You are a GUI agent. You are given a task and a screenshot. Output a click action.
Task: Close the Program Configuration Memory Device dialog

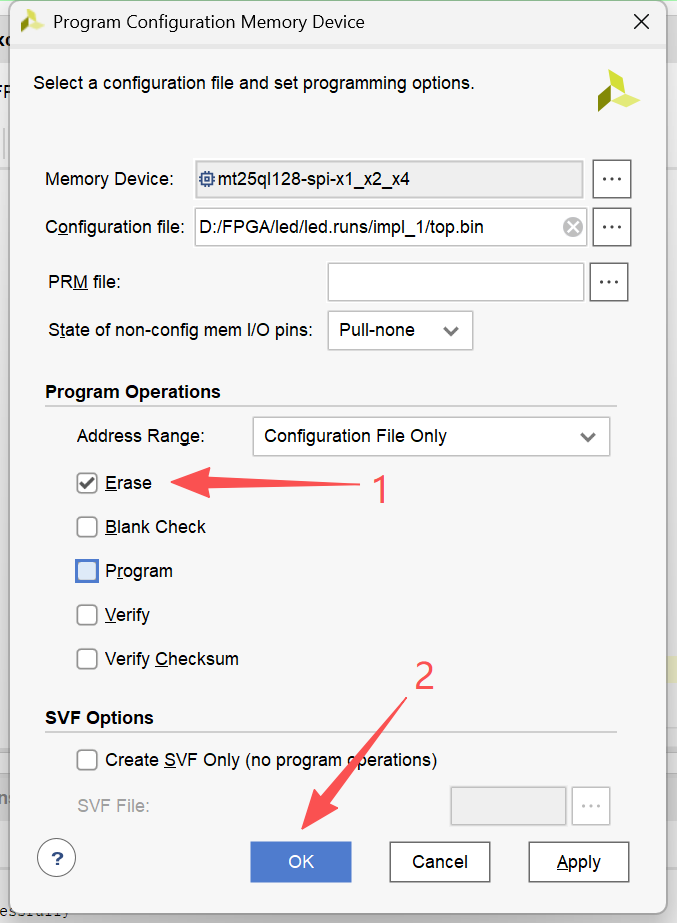641,21
